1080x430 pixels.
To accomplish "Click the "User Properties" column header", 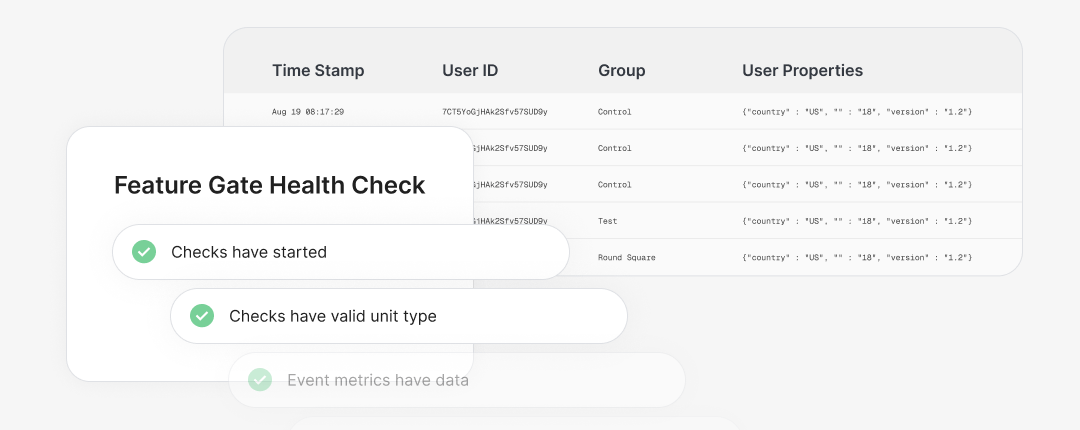I will coord(802,70).
